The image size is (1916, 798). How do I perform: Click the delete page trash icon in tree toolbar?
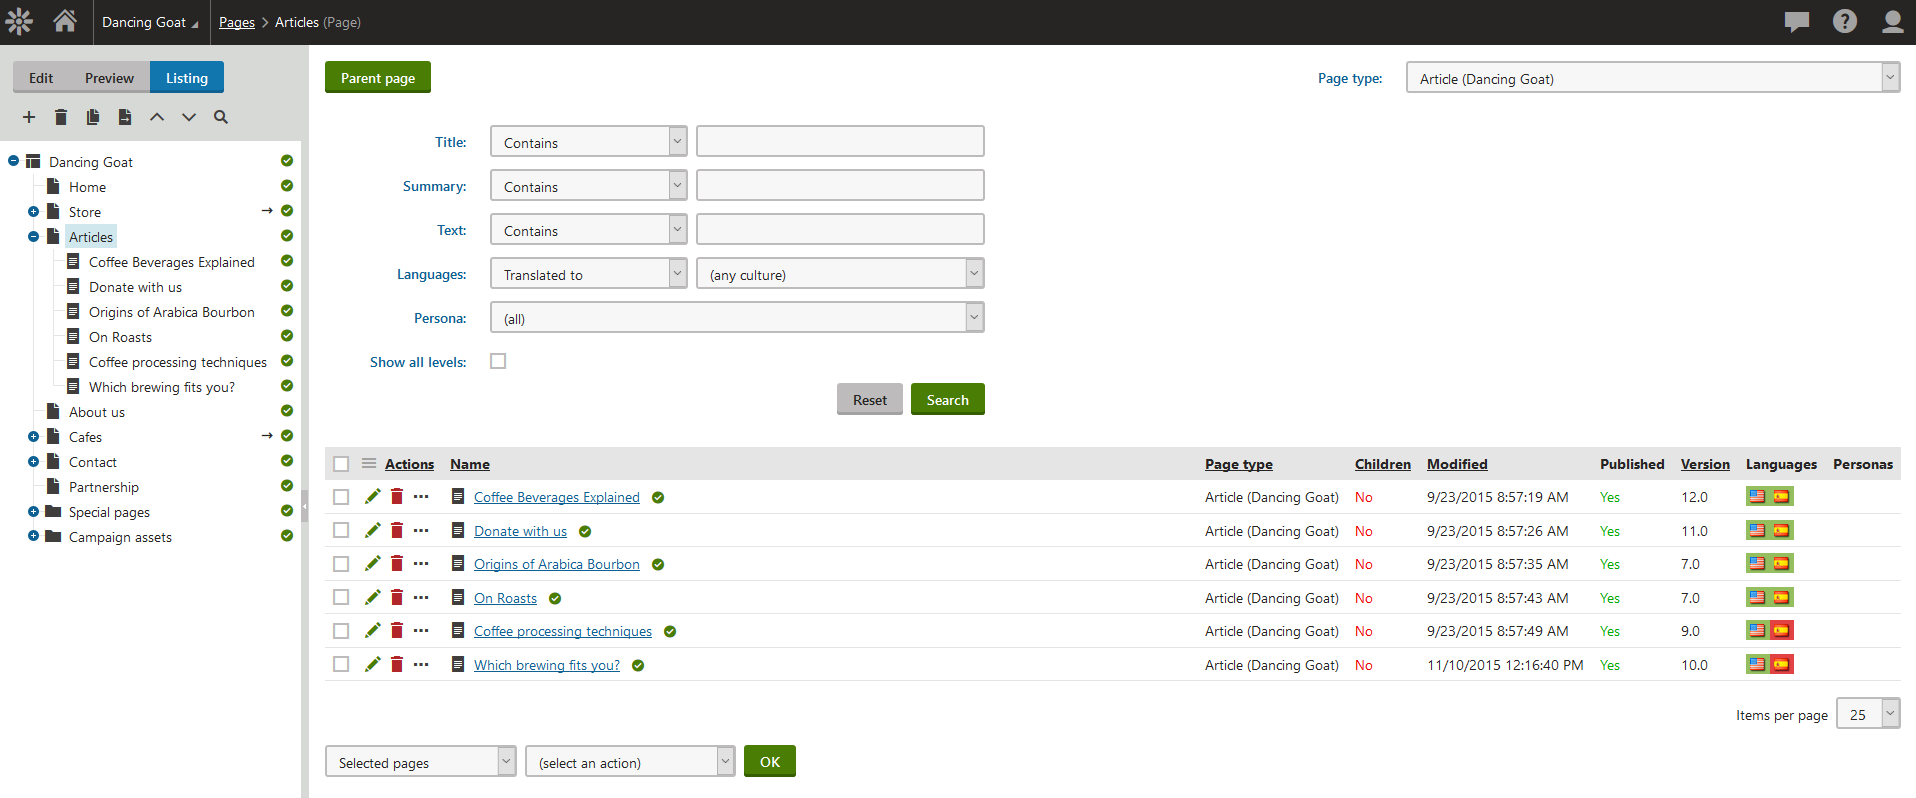(61, 117)
